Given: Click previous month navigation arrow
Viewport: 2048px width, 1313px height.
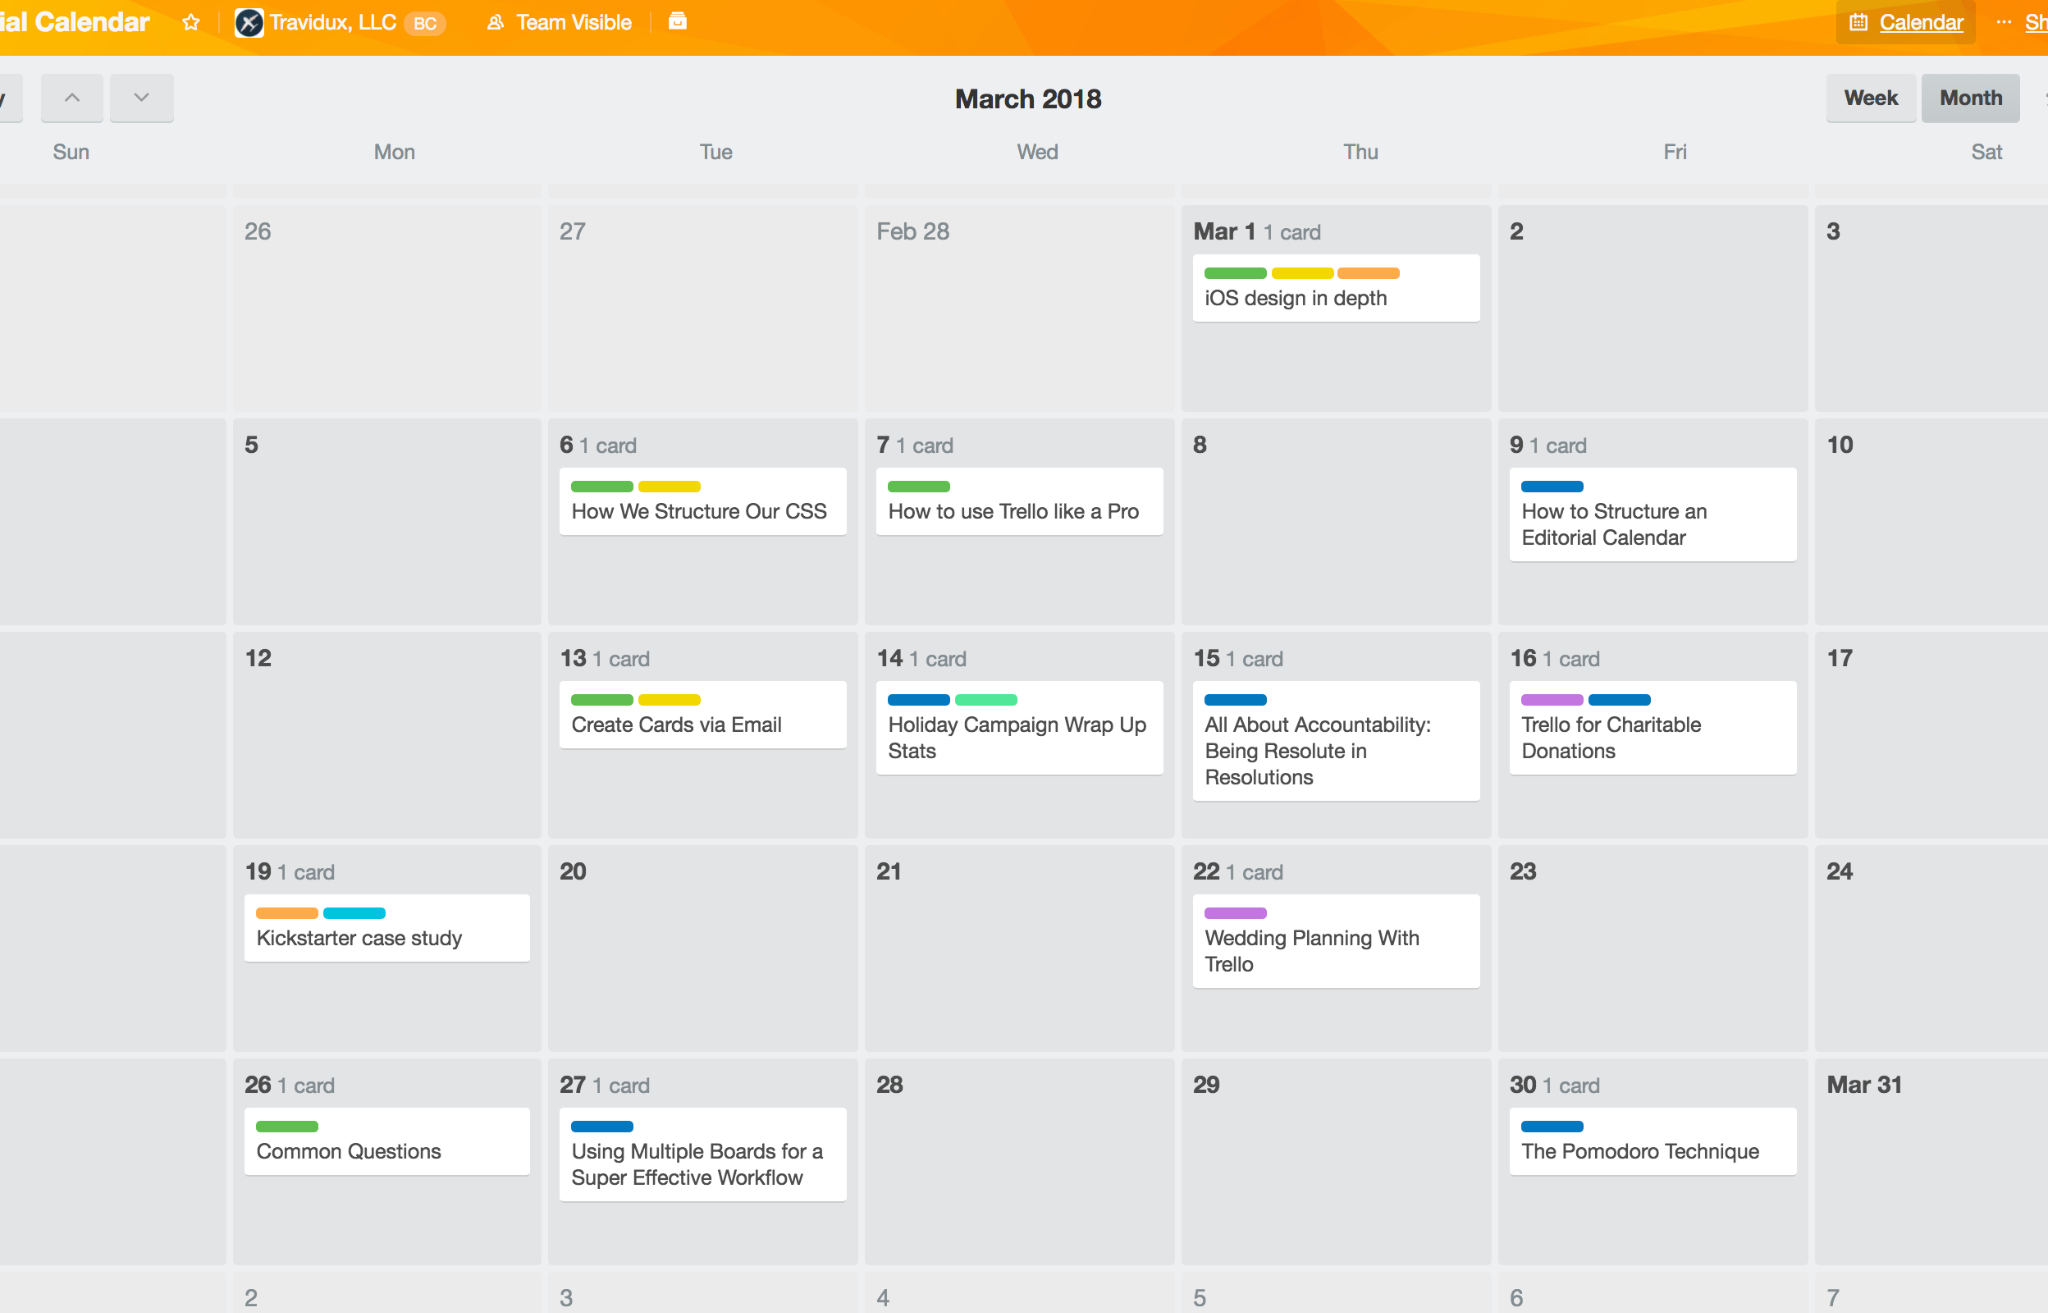Looking at the screenshot, I should coord(70,97).
